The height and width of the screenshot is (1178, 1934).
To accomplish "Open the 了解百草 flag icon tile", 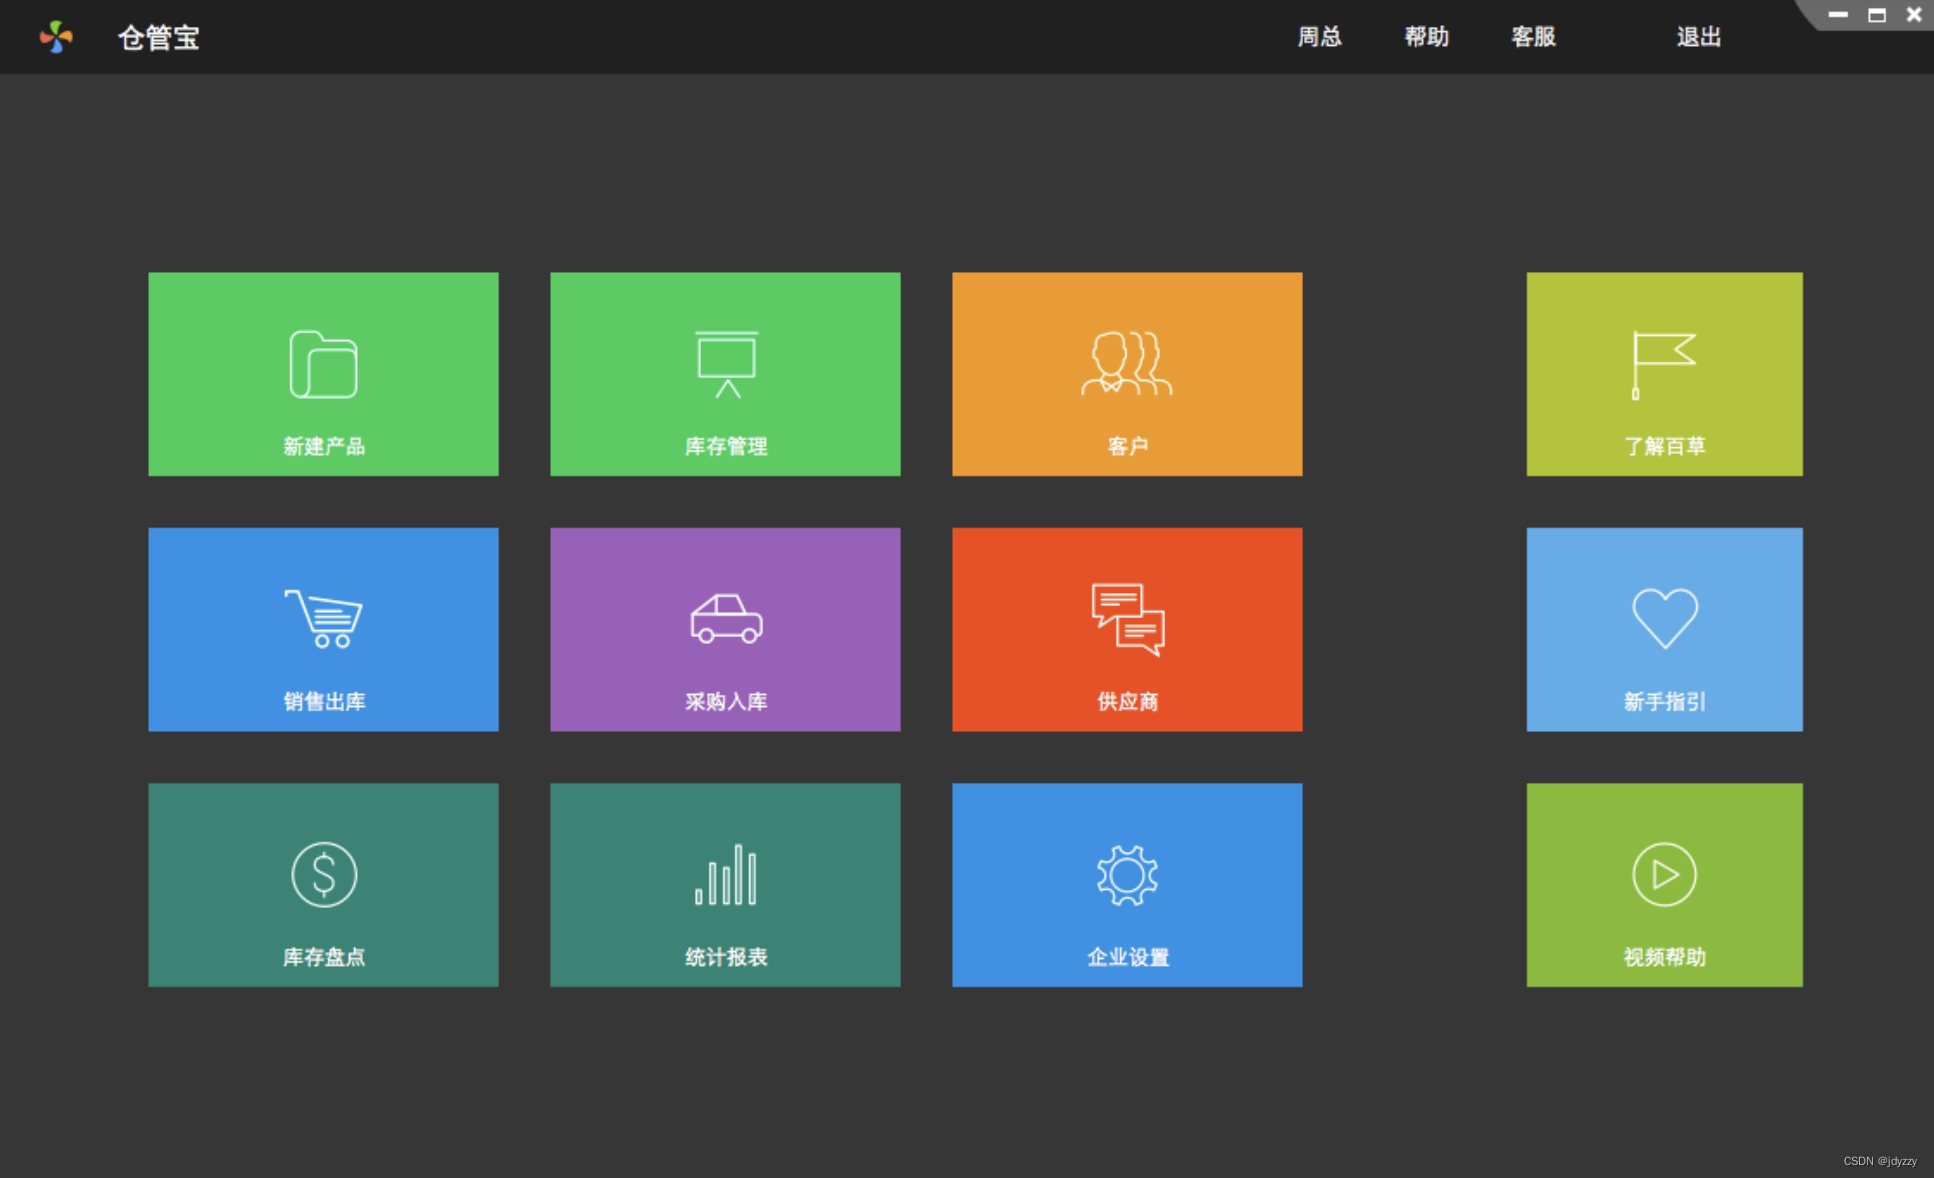I will pos(1664,365).
